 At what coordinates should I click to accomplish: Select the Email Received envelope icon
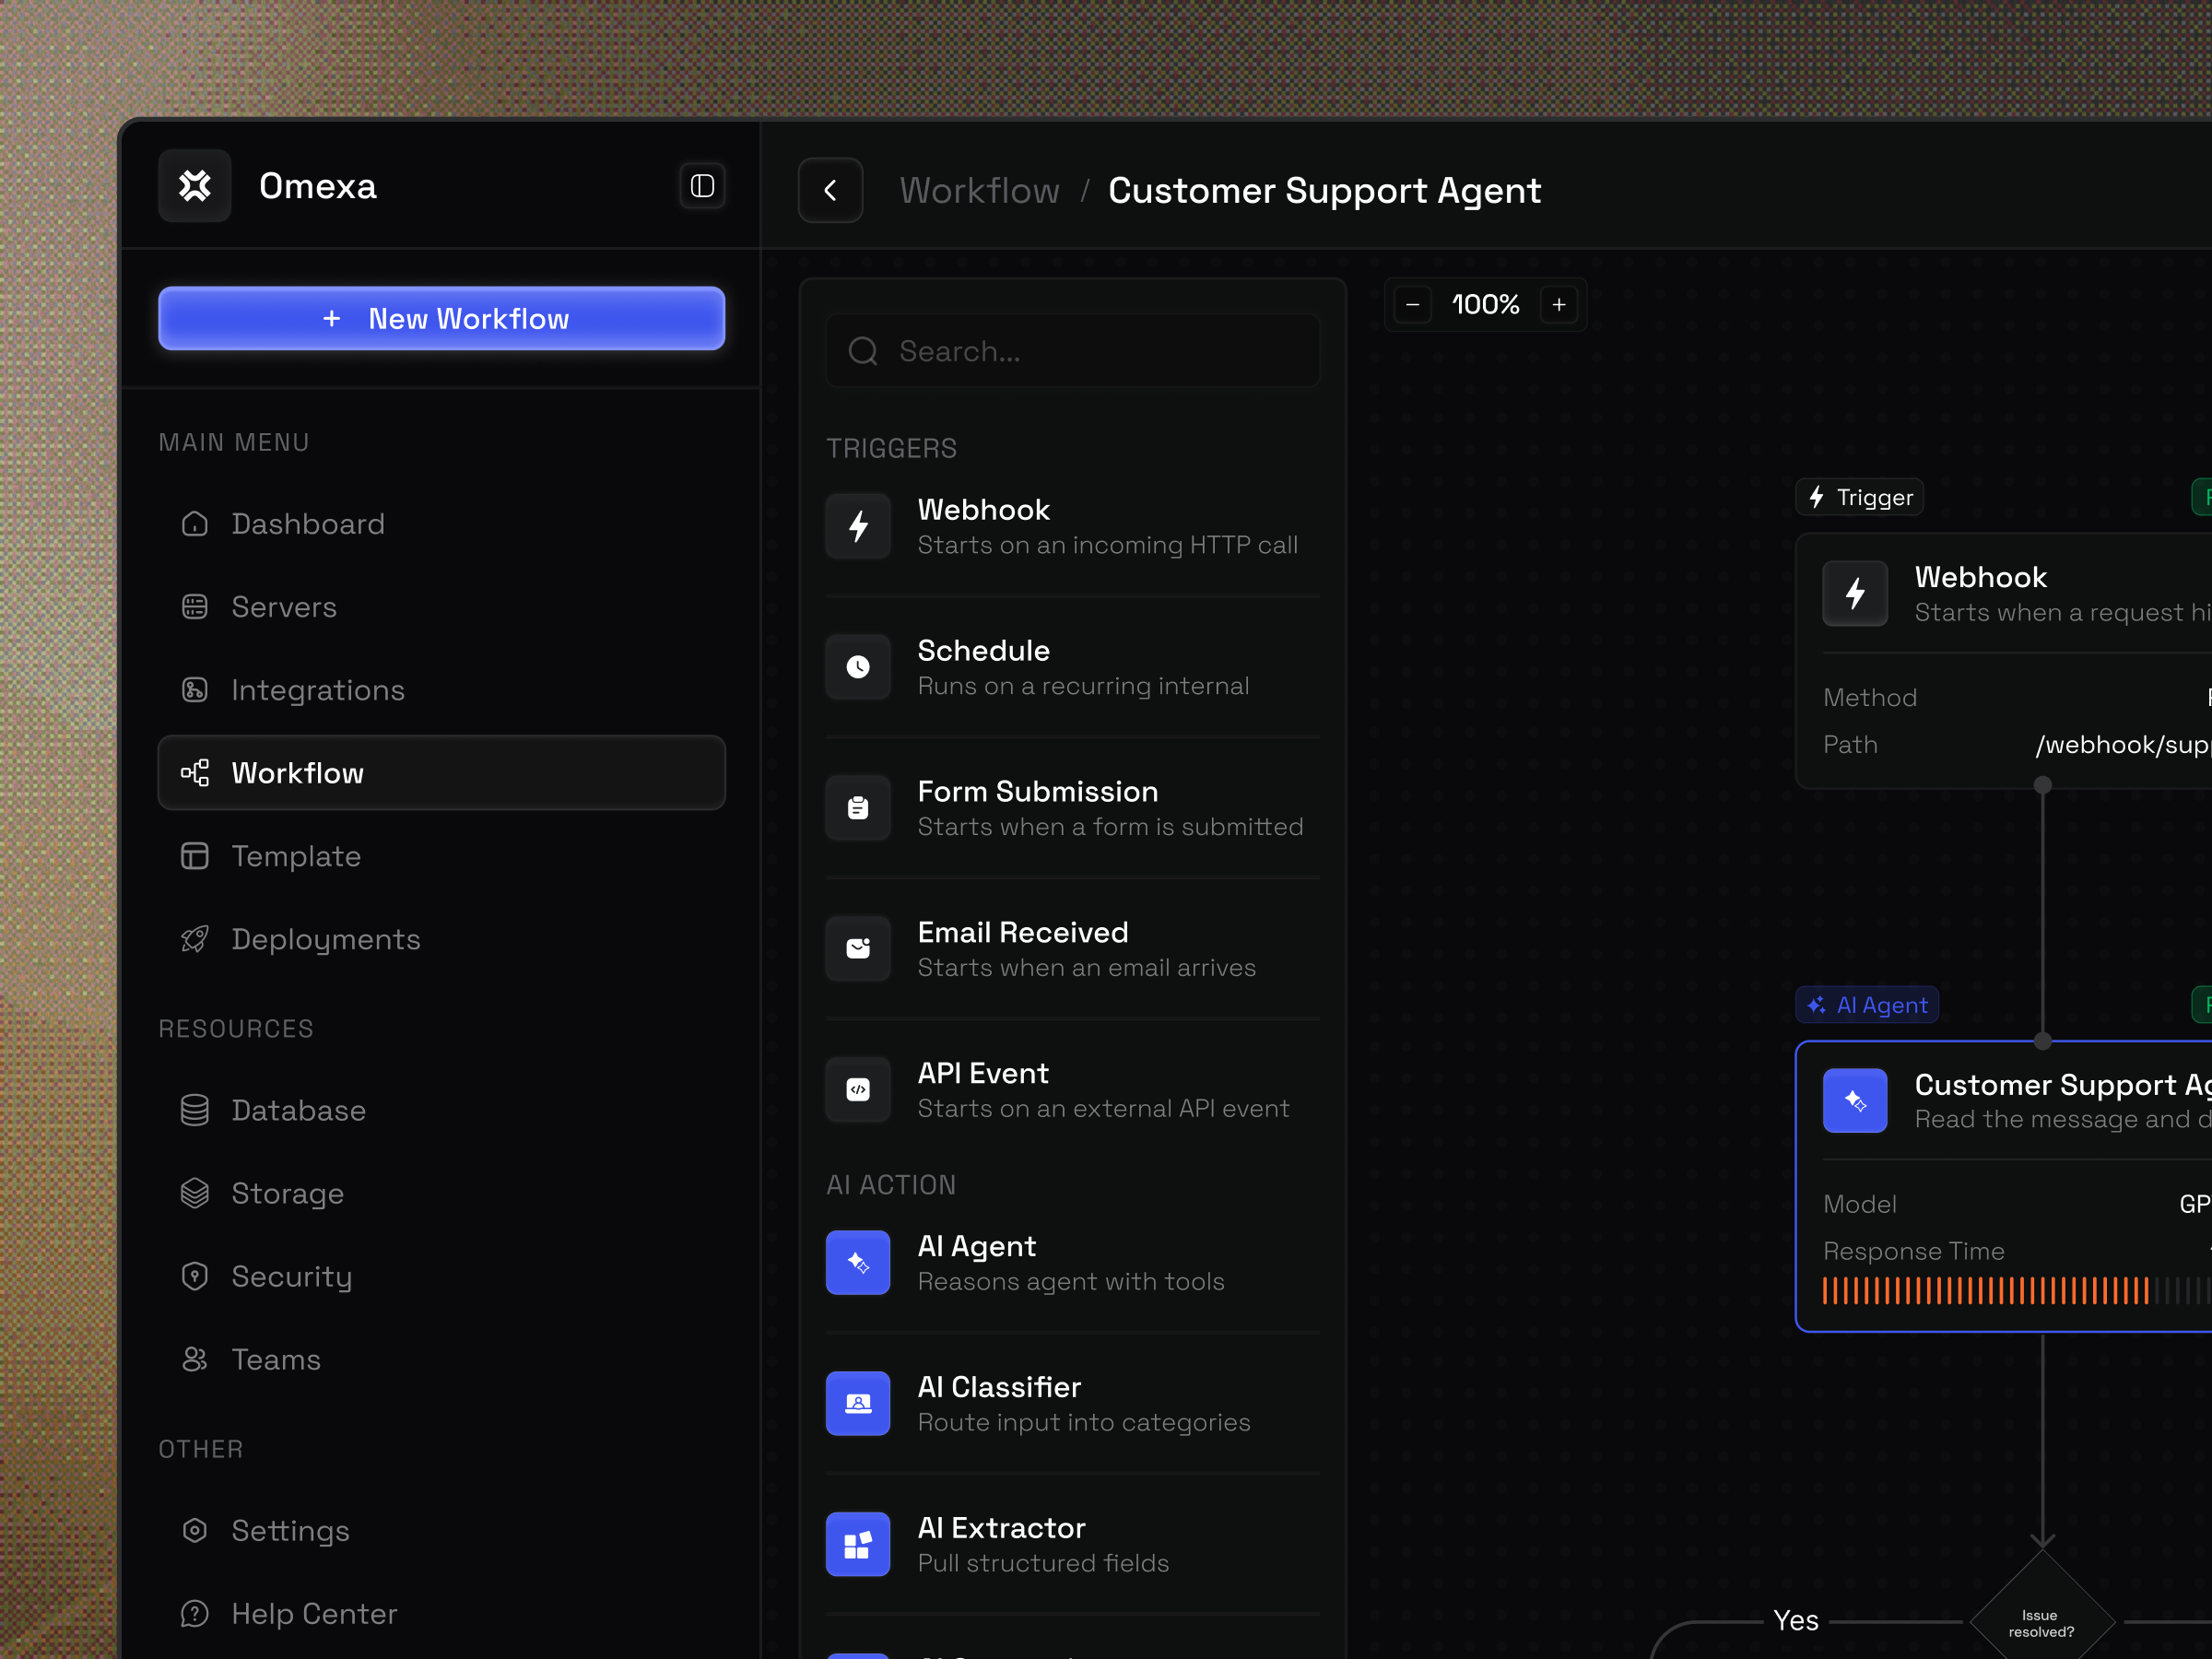point(858,949)
